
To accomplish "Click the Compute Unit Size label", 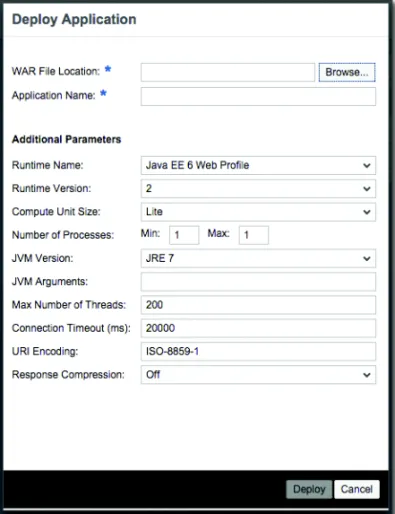I will pyautogui.click(x=56, y=212).
